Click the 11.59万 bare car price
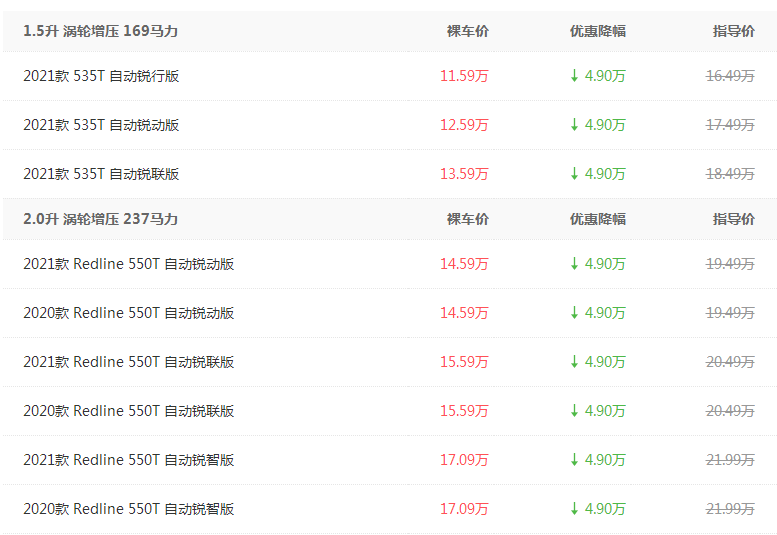Screen dimensions: 777x535 (x=464, y=76)
